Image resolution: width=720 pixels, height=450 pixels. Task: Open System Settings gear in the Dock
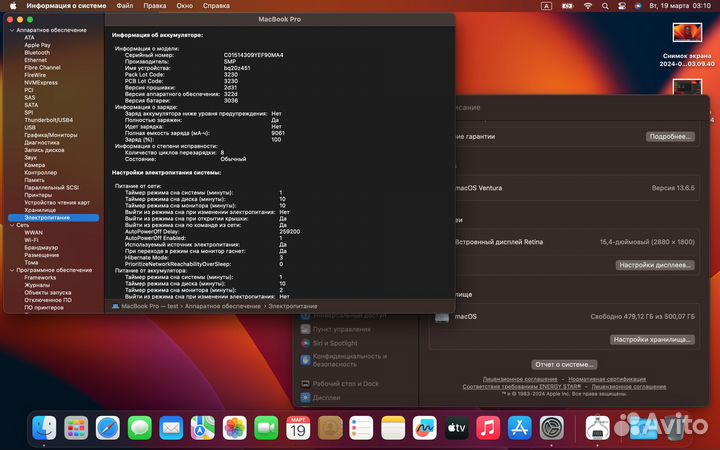pos(551,428)
